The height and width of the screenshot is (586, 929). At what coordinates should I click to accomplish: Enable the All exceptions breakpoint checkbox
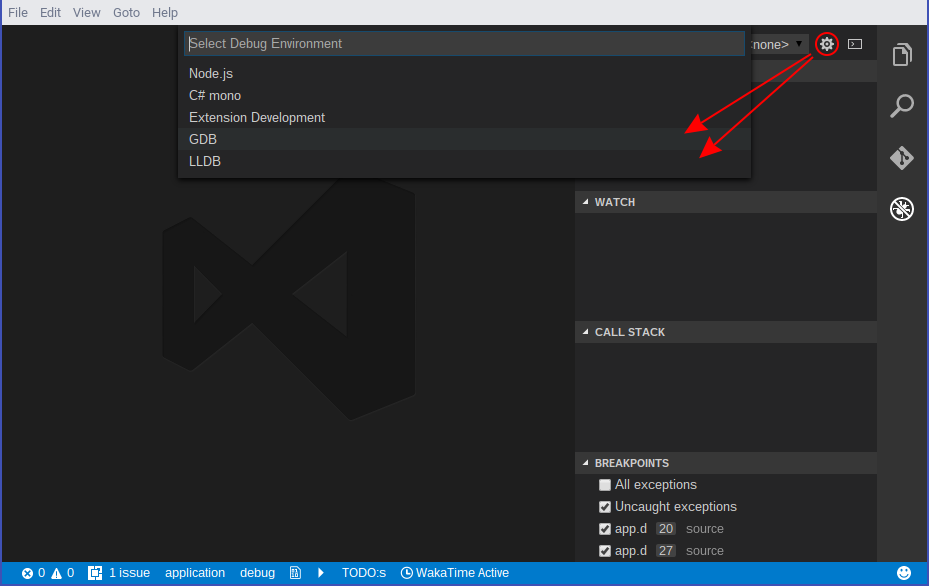(x=605, y=485)
